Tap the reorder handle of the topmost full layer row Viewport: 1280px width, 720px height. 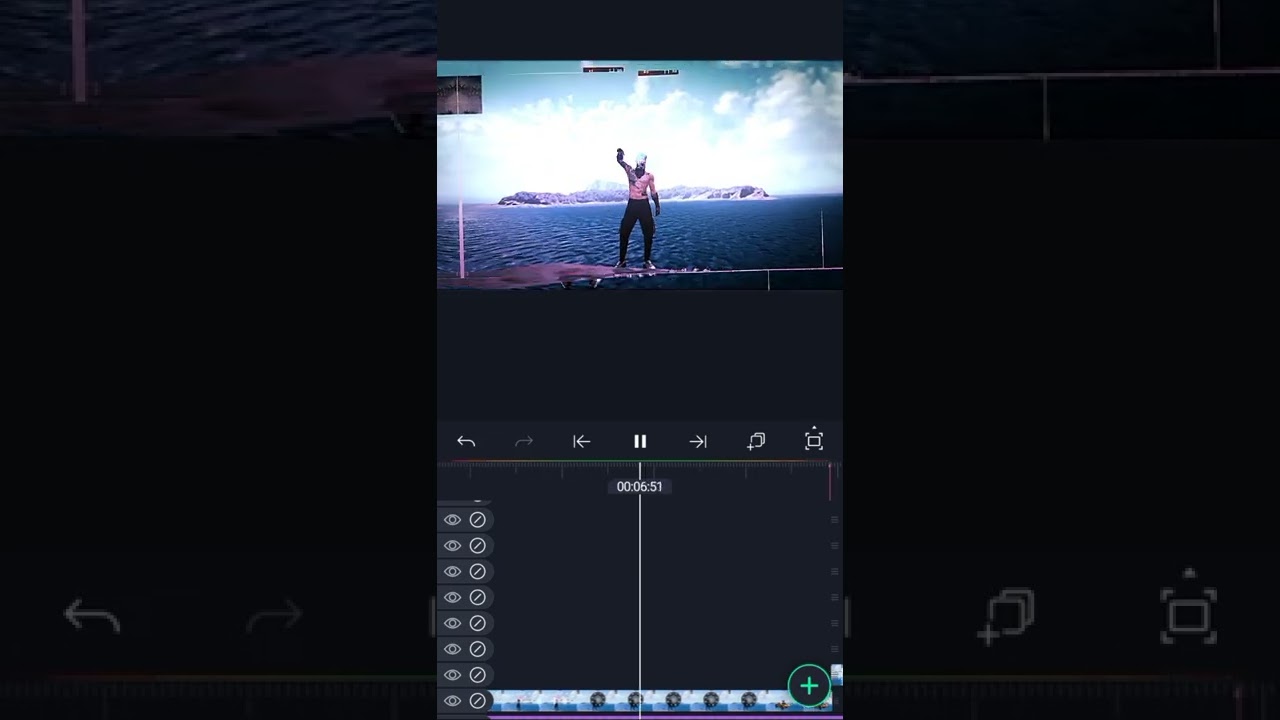tap(834, 520)
